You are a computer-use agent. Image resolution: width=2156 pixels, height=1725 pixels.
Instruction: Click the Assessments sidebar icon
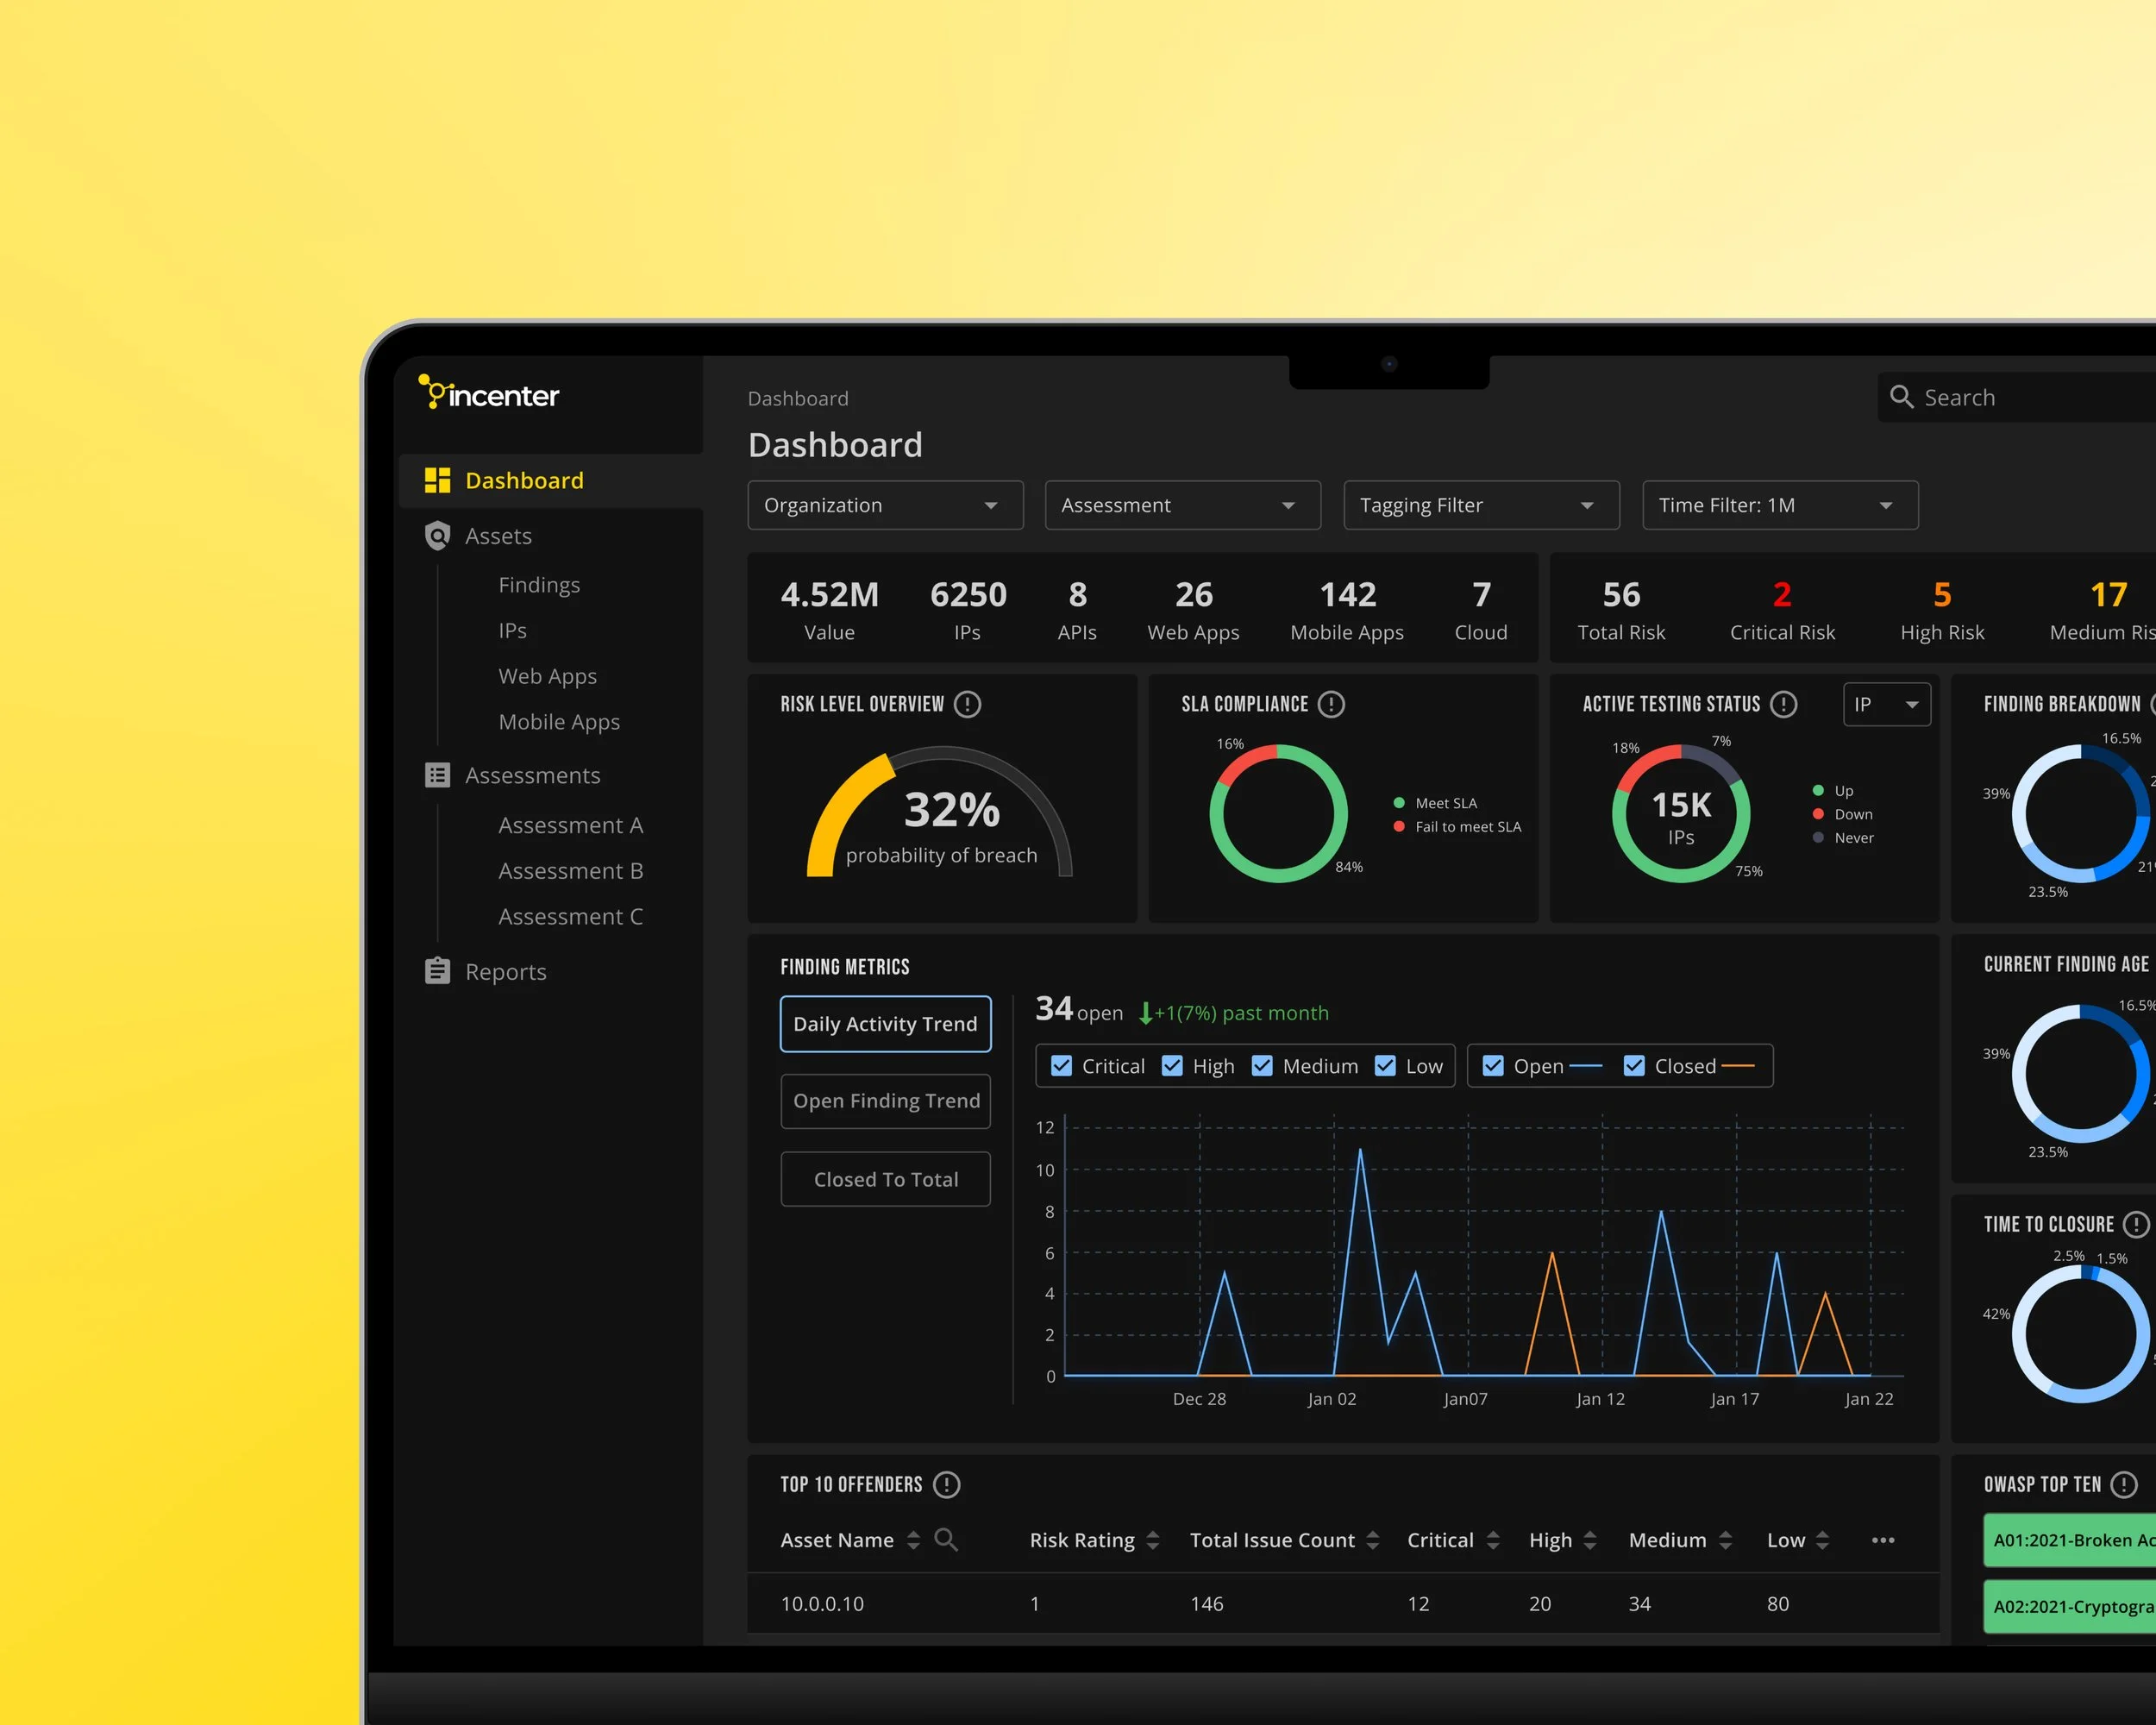(x=437, y=775)
